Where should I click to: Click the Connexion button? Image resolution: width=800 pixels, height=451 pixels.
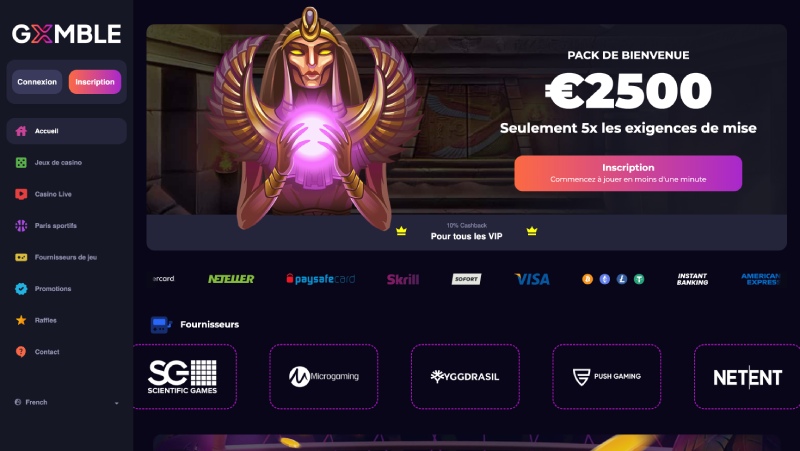click(x=37, y=82)
